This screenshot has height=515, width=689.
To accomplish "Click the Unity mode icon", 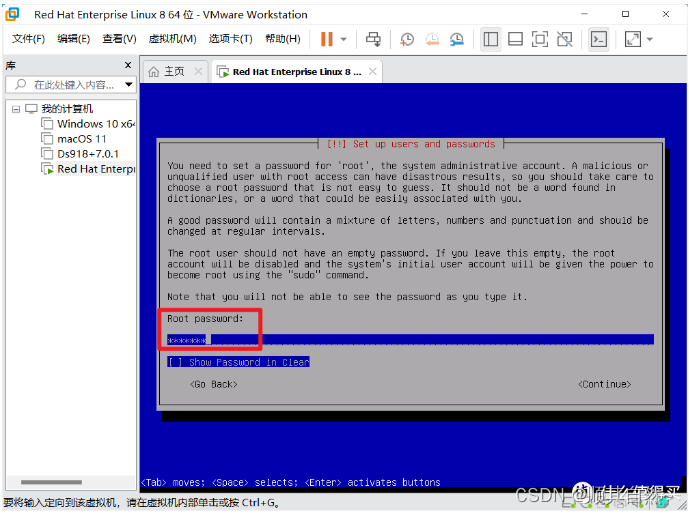I will click(x=565, y=39).
